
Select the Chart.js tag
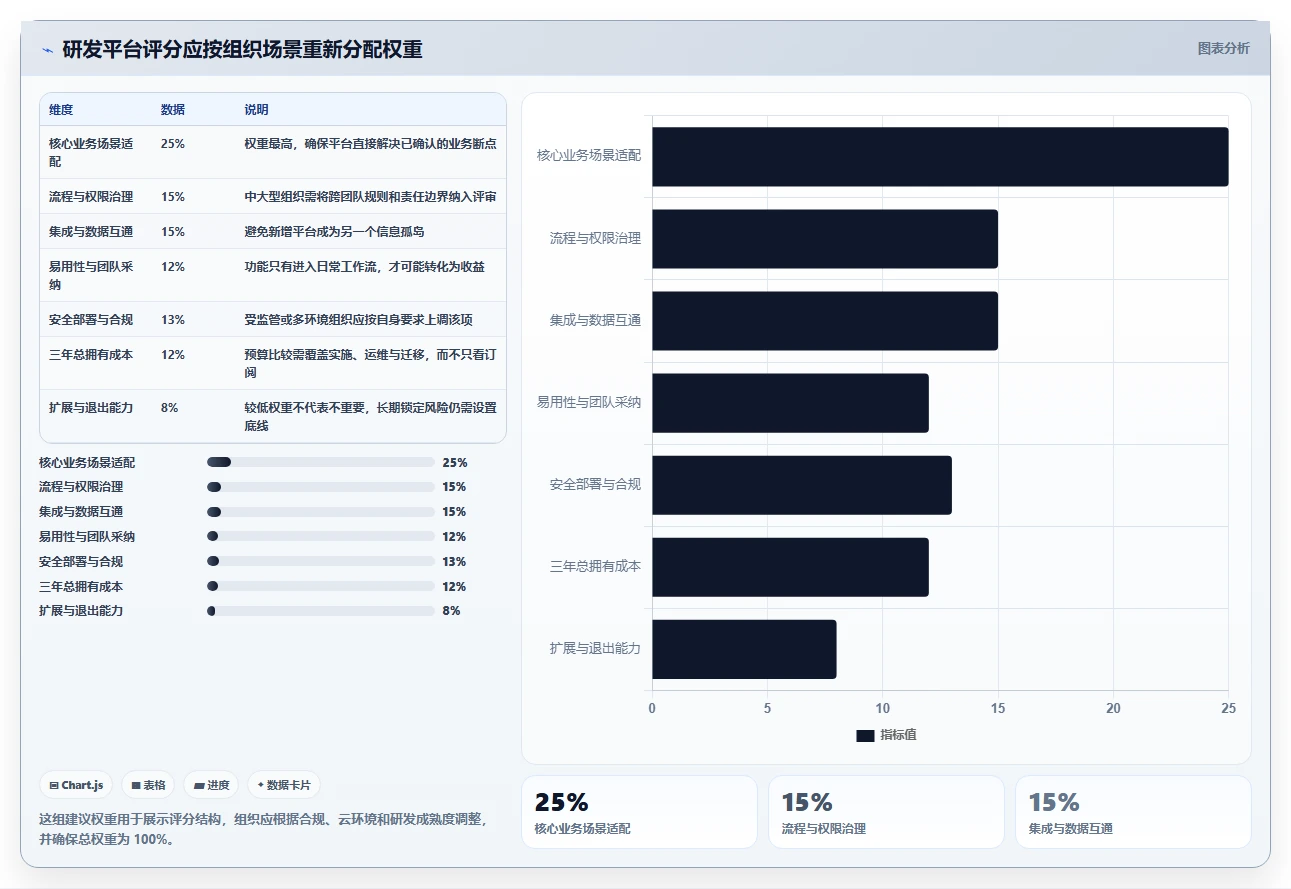(77, 785)
